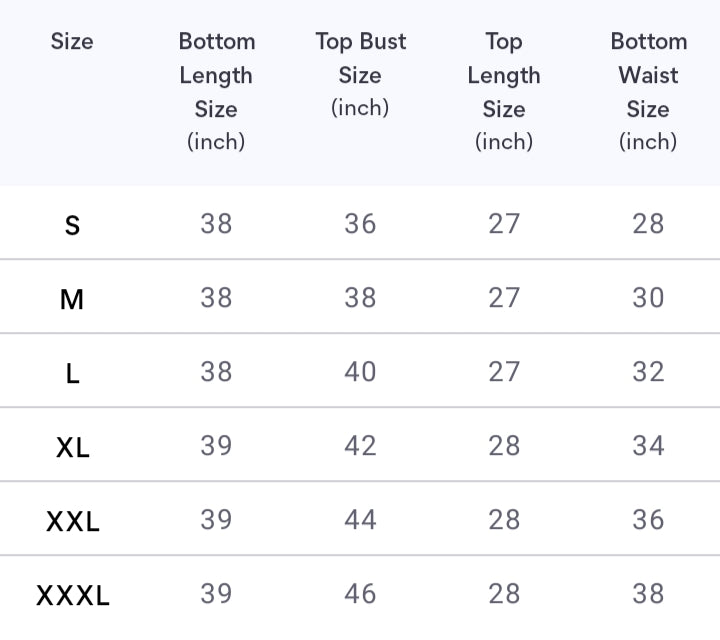Viewport: 720px width, 640px height.
Task: Click bust size 36 in S row
Action: pyautogui.click(x=360, y=224)
